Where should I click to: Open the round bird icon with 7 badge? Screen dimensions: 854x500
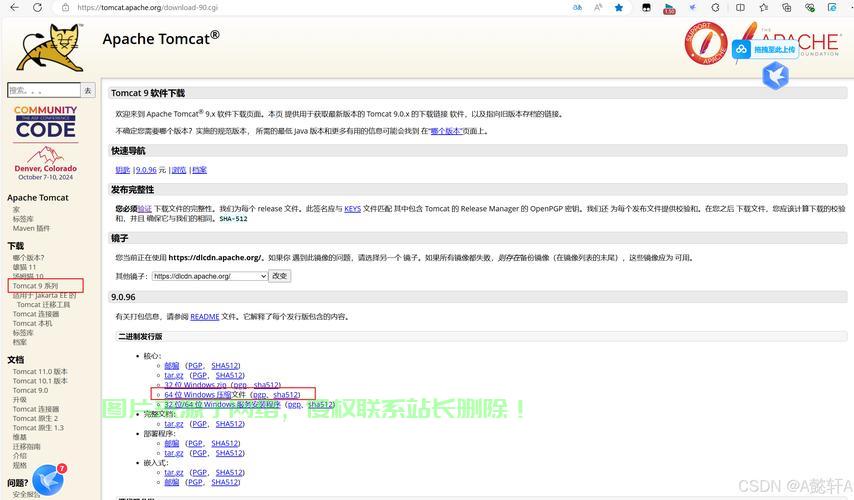coord(48,480)
